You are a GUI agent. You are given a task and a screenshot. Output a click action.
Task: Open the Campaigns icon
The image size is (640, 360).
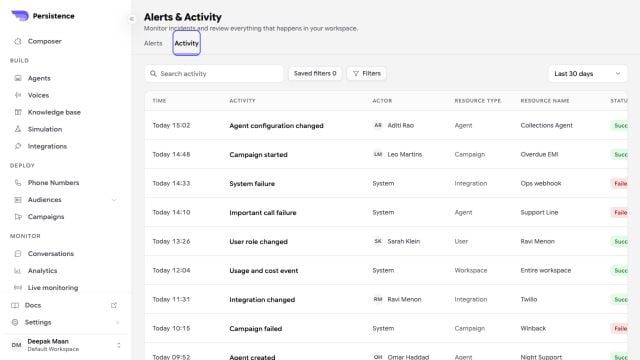[18, 217]
